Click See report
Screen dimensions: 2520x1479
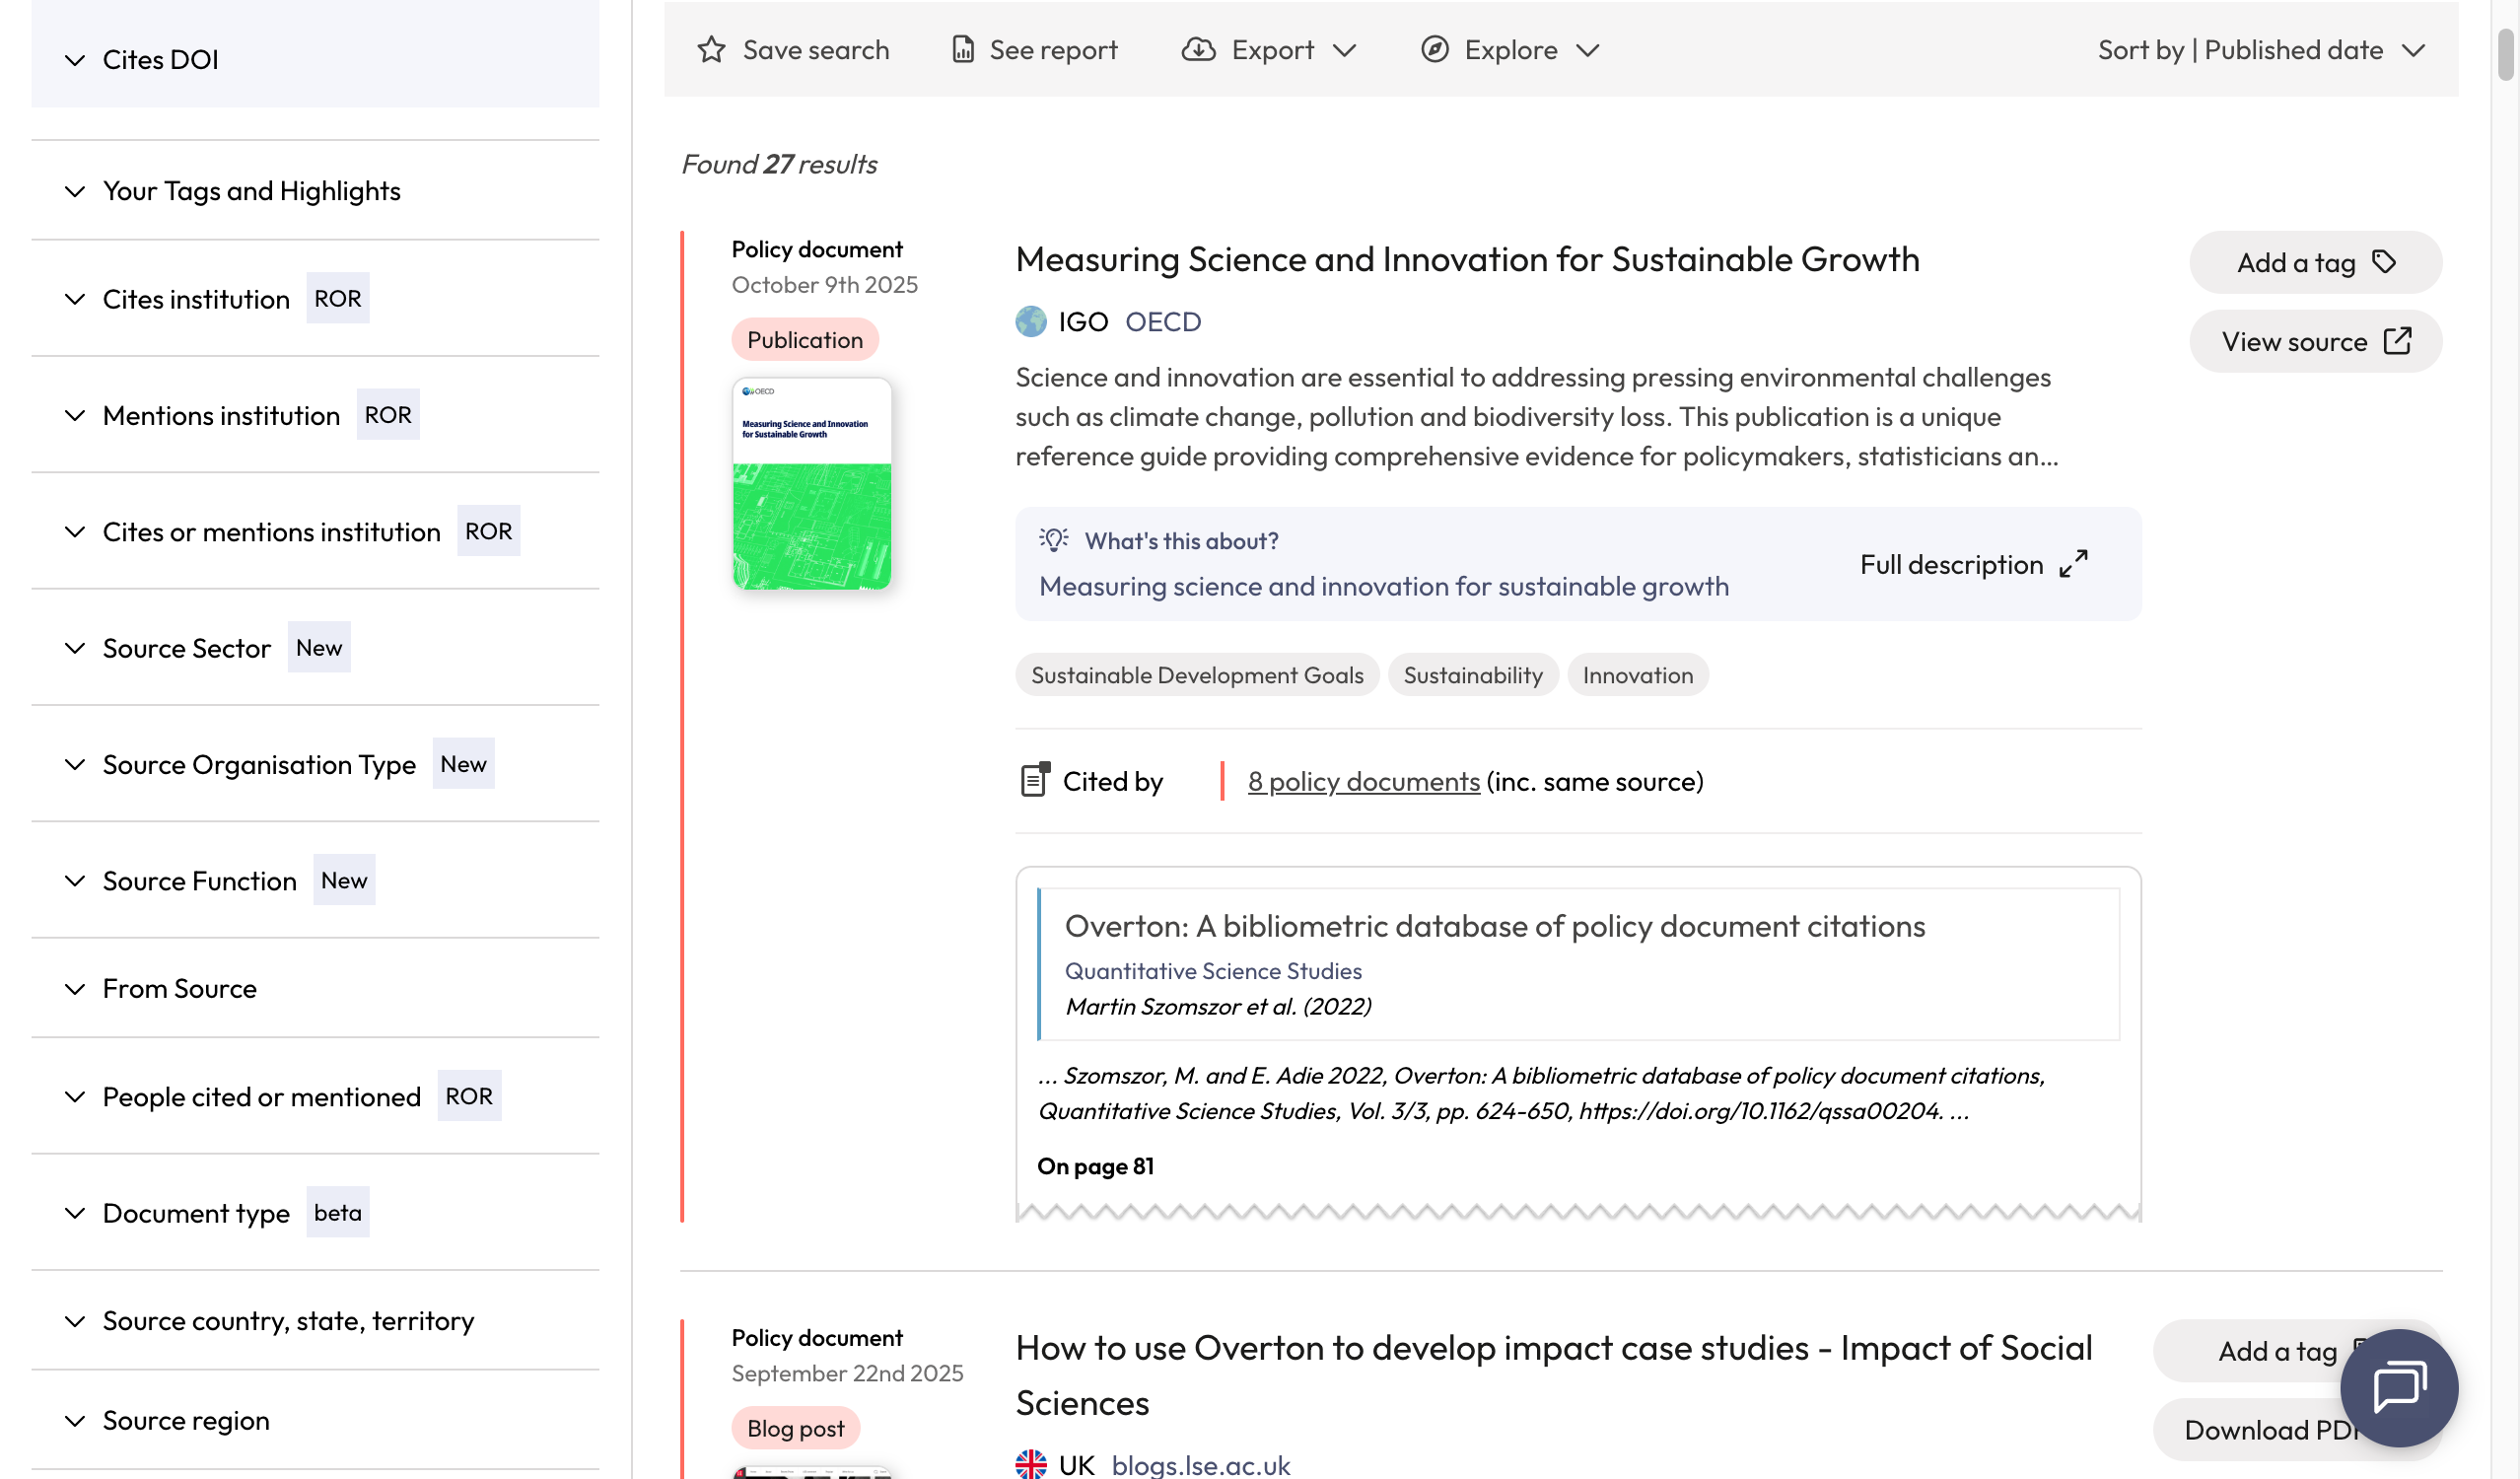coord(1034,50)
